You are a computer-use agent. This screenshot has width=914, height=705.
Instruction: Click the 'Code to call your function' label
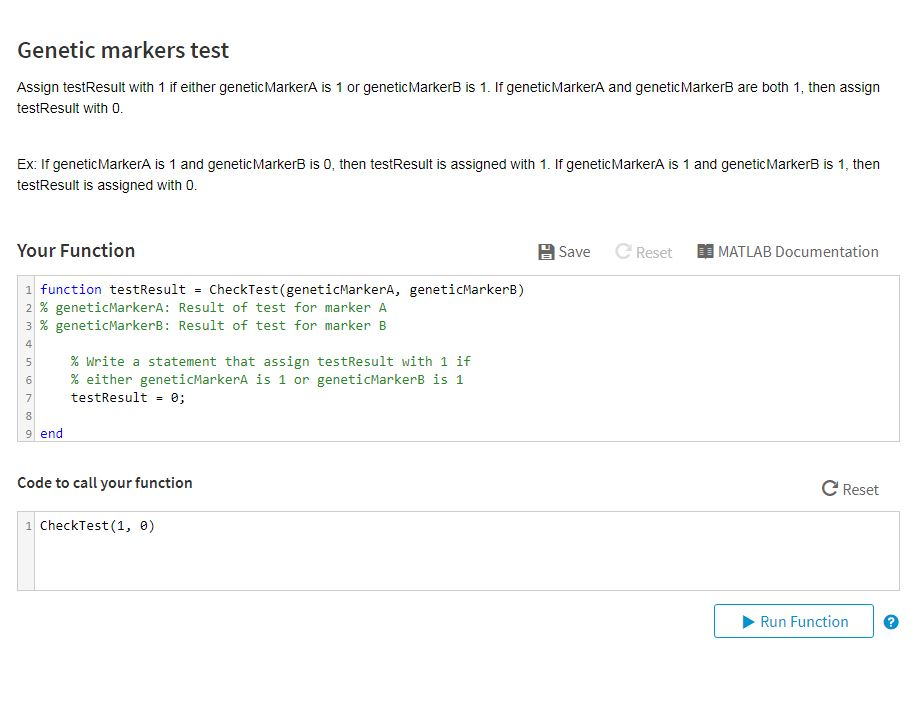click(105, 483)
